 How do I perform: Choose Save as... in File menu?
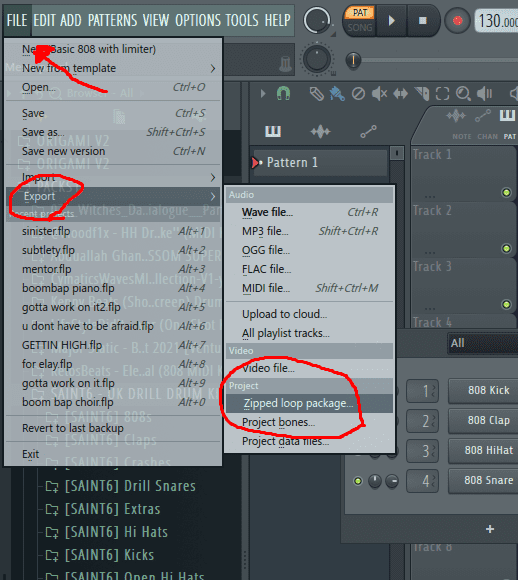pyautogui.click(x=113, y=132)
